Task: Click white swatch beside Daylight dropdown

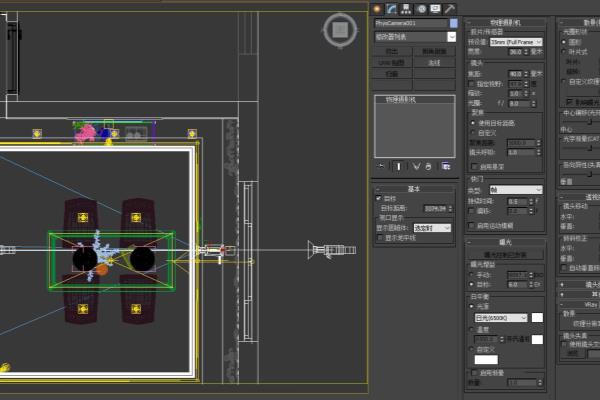Action: tap(537, 317)
